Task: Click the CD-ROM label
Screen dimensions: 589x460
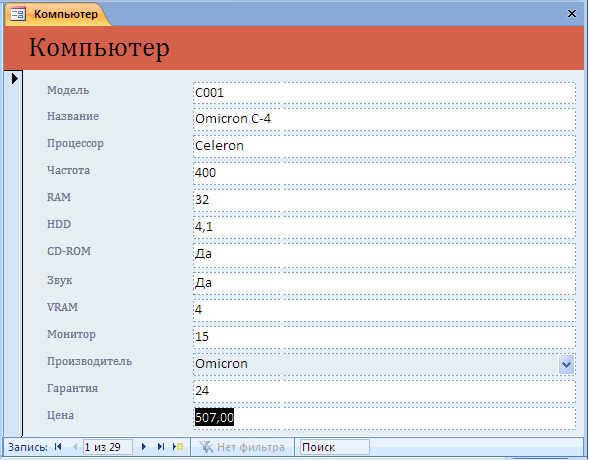Action: click(69, 252)
